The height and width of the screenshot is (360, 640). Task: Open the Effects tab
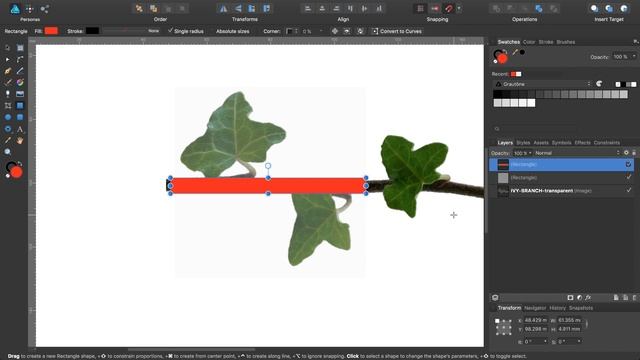(582, 143)
